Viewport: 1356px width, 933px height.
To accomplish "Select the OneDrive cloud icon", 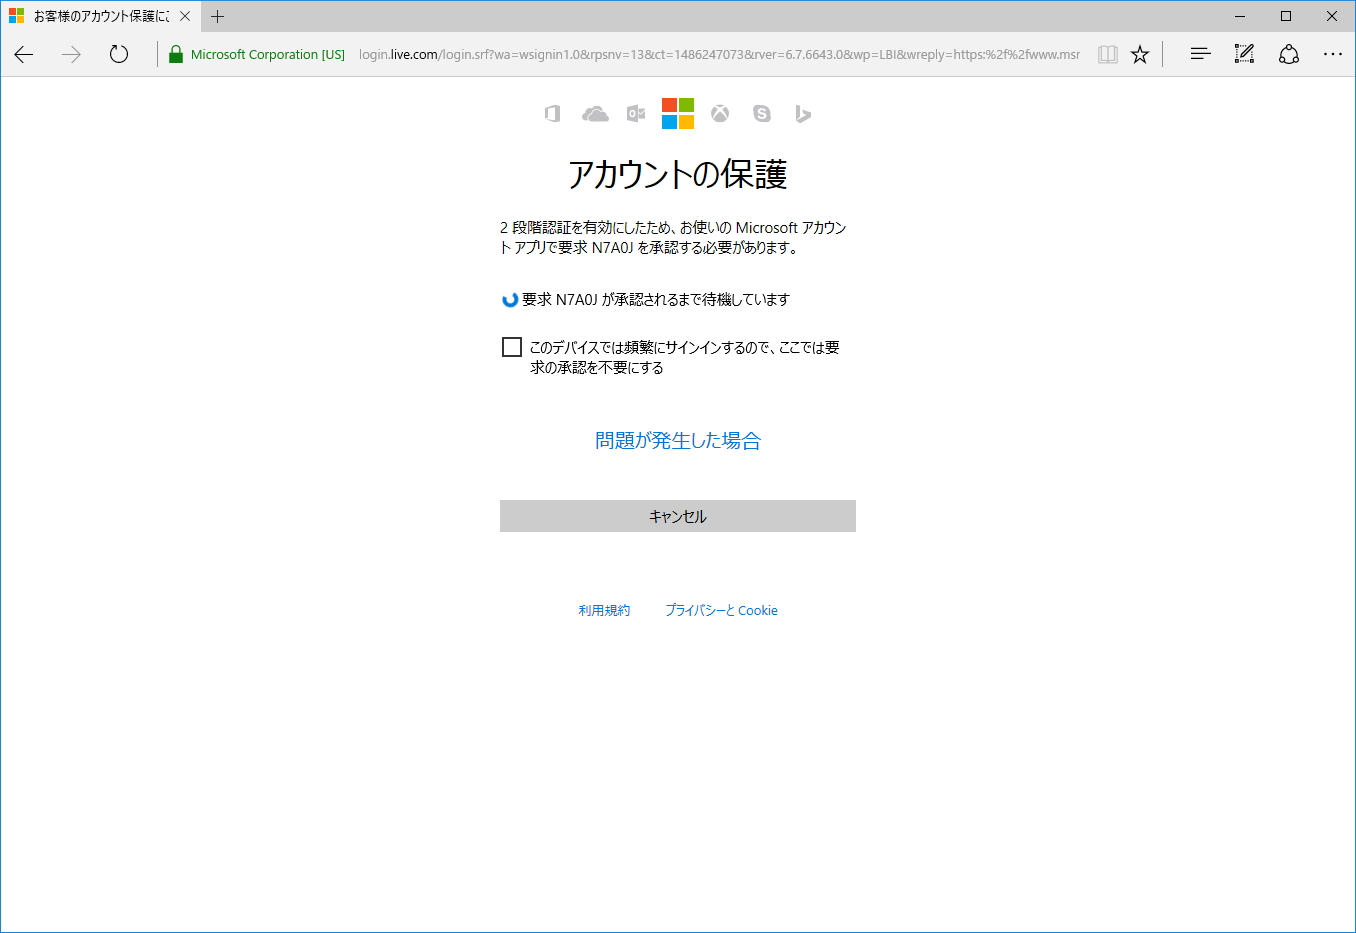I will [x=595, y=113].
